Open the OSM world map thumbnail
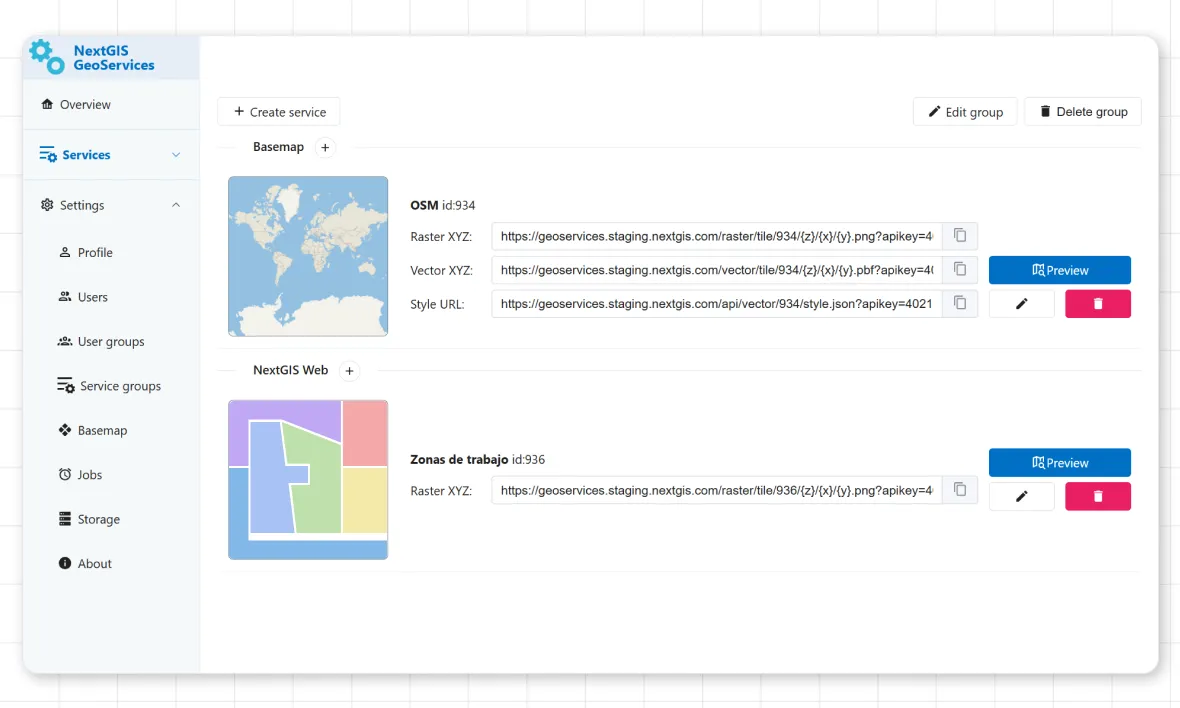 coord(308,256)
